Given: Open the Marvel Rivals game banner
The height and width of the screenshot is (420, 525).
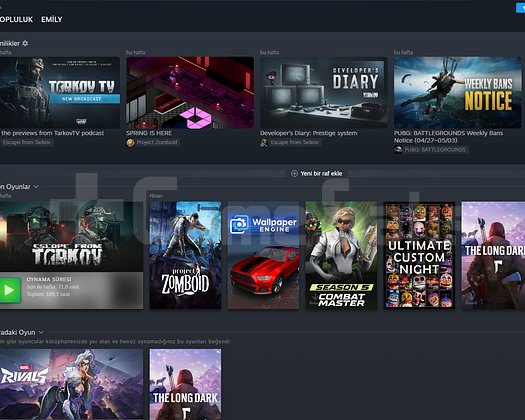Looking at the screenshot, I should (x=71, y=384).
